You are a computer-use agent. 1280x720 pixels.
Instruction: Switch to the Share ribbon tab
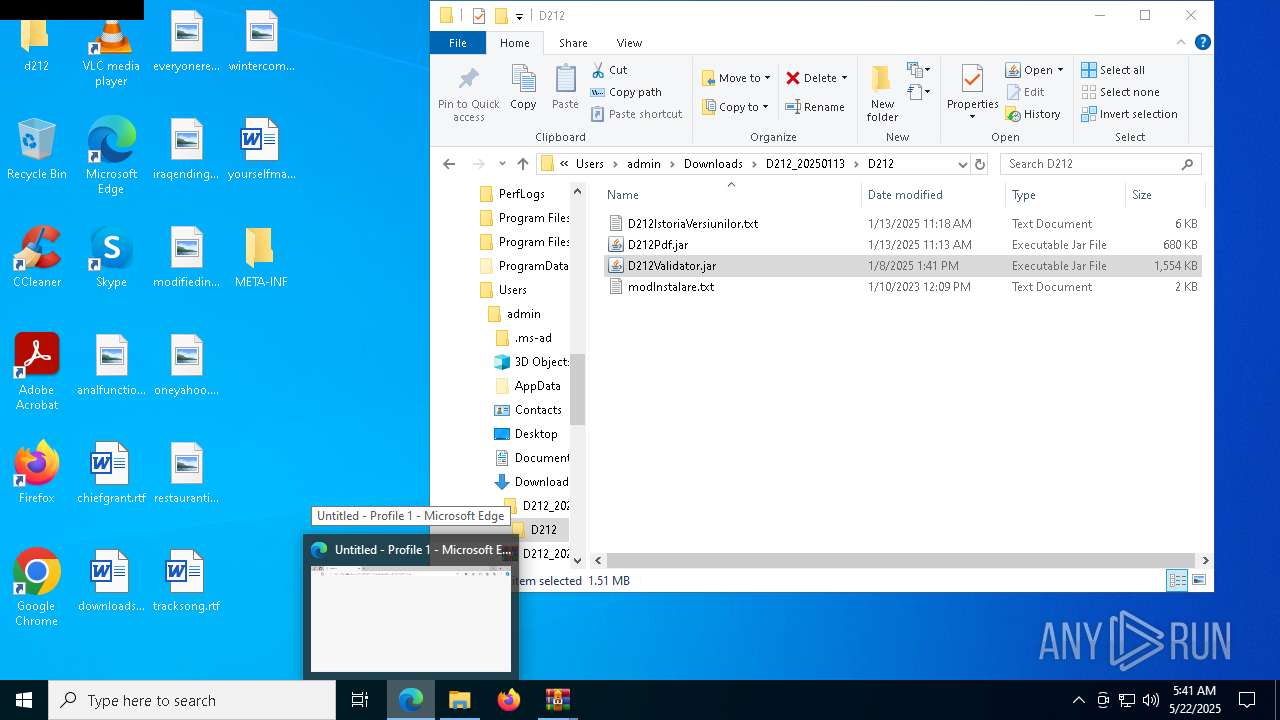(x=573, y=43)
